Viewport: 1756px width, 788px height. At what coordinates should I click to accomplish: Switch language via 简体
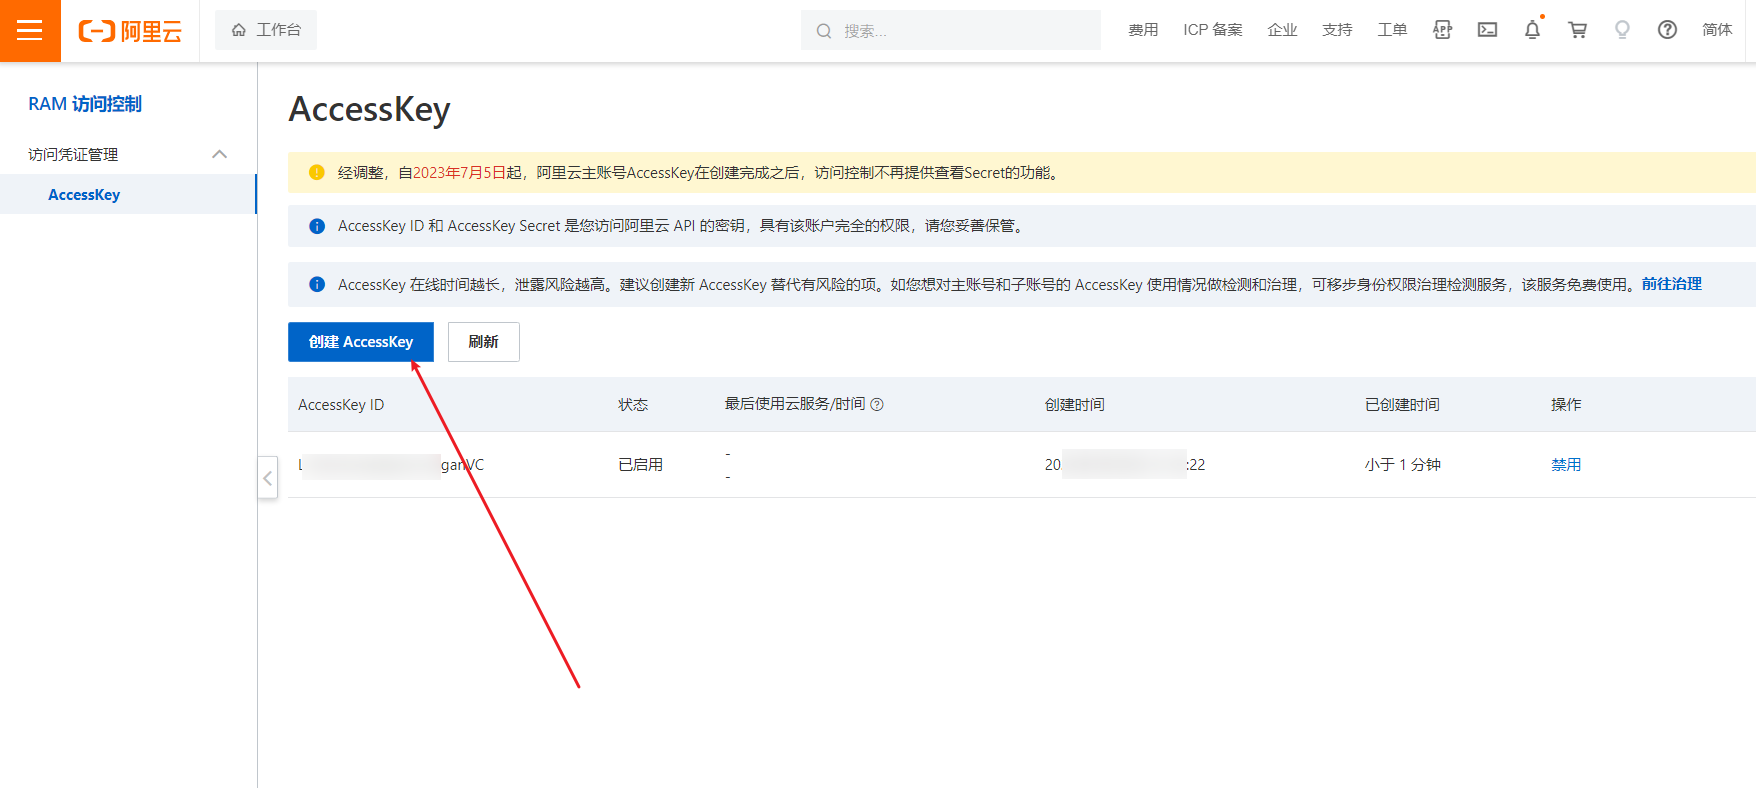pos(1717,30)
